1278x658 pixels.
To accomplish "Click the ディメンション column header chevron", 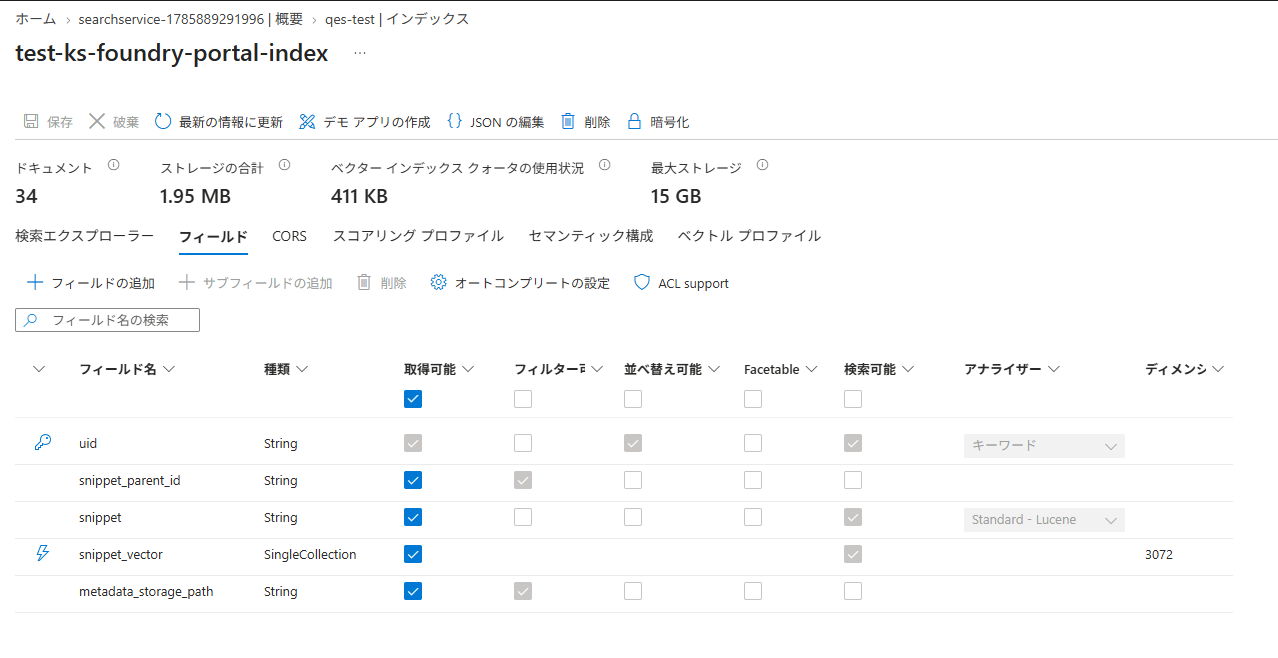I will point(1218,369).
